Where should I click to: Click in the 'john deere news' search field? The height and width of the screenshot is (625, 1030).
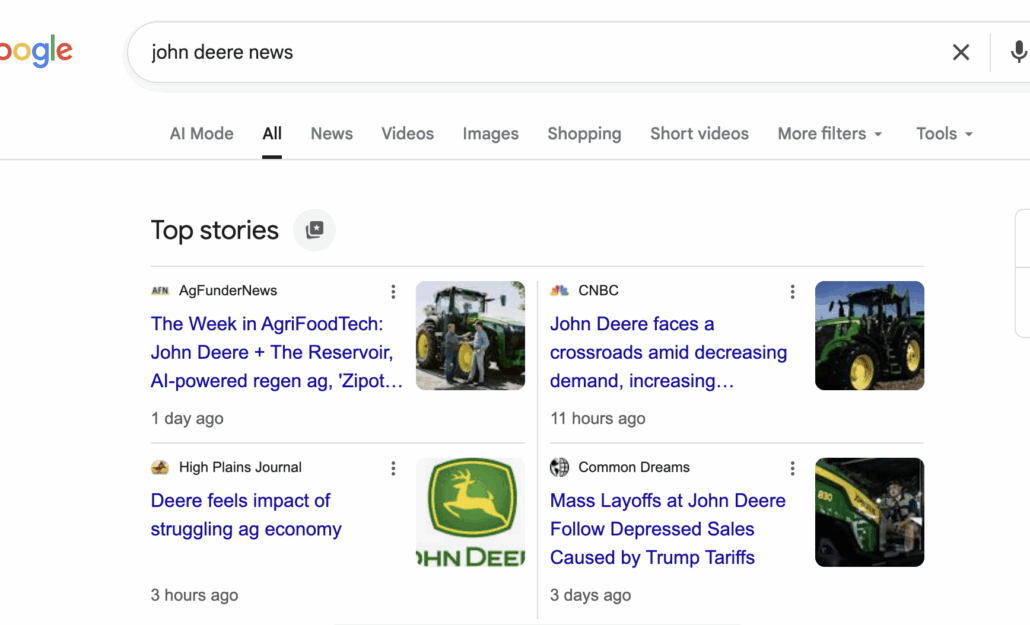click(x=540, y=53)
